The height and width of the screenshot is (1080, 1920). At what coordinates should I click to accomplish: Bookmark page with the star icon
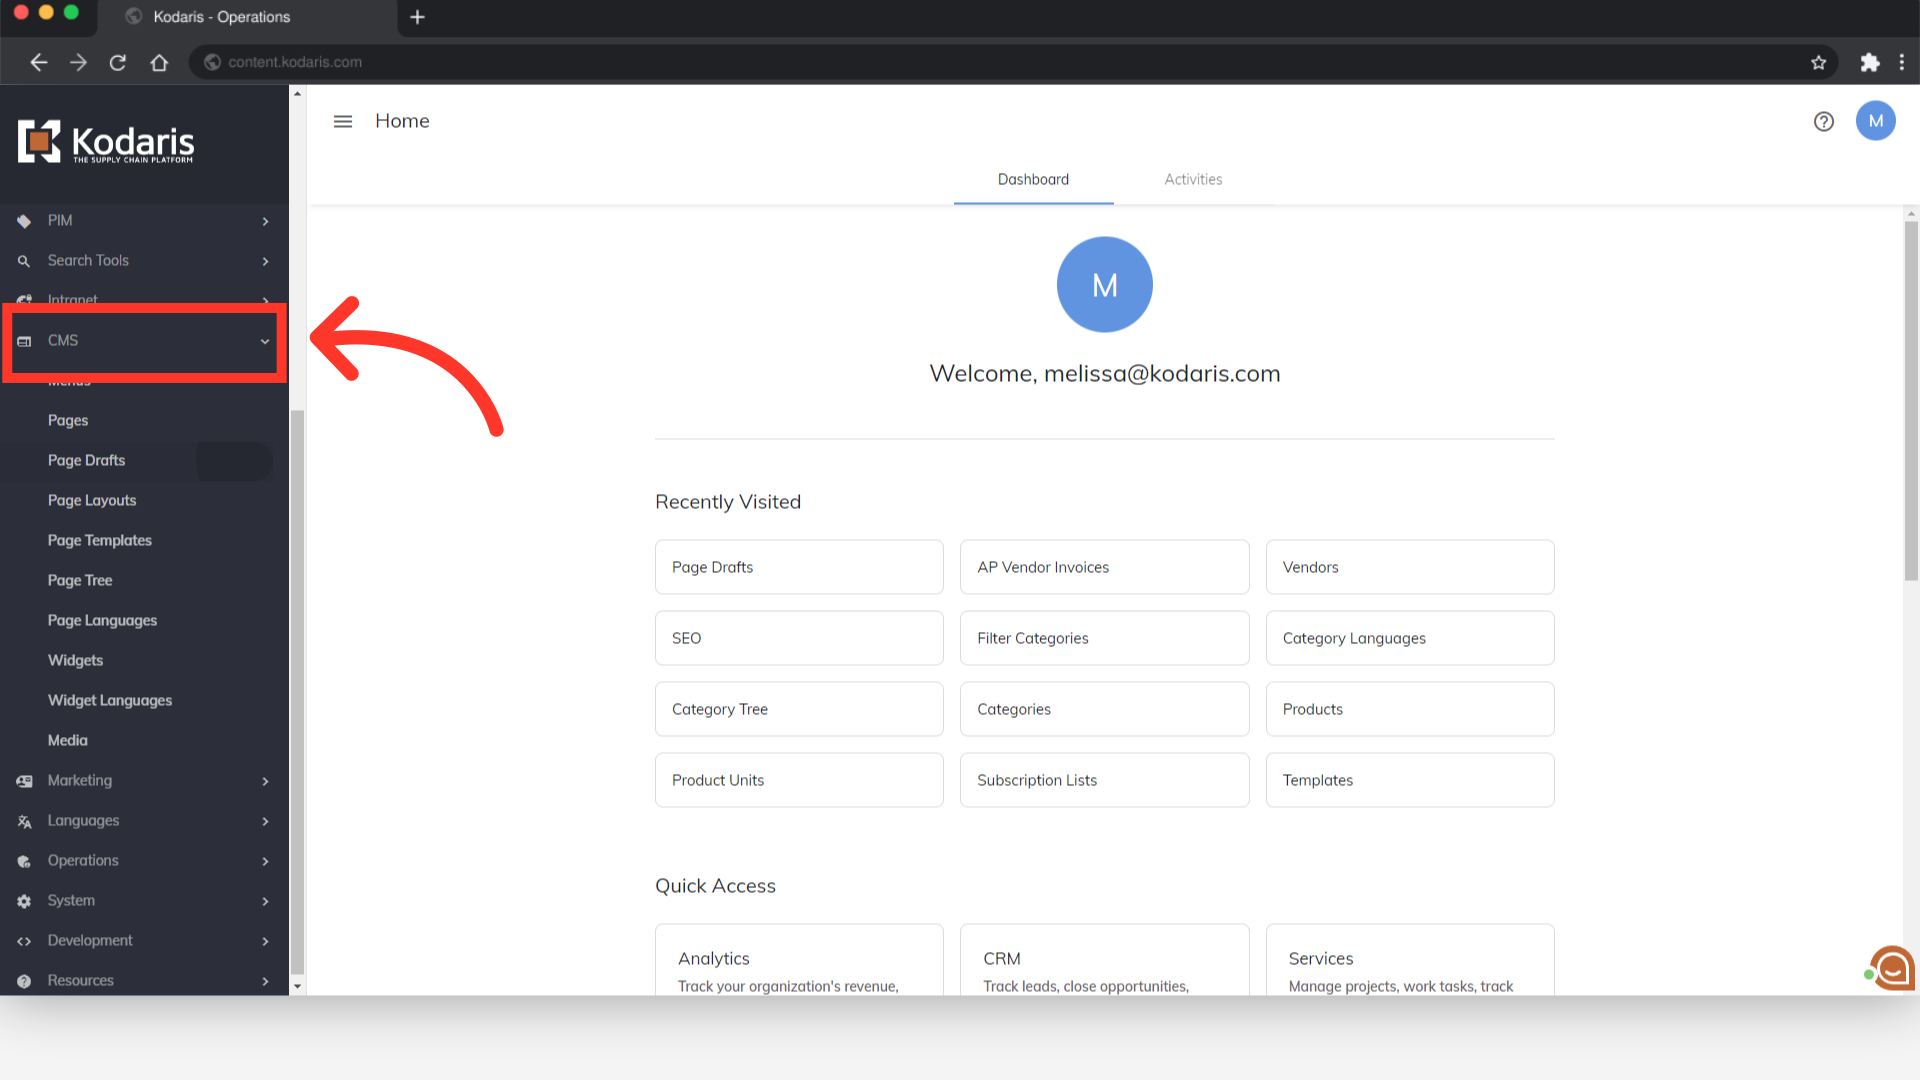[x=1818, y=62]
